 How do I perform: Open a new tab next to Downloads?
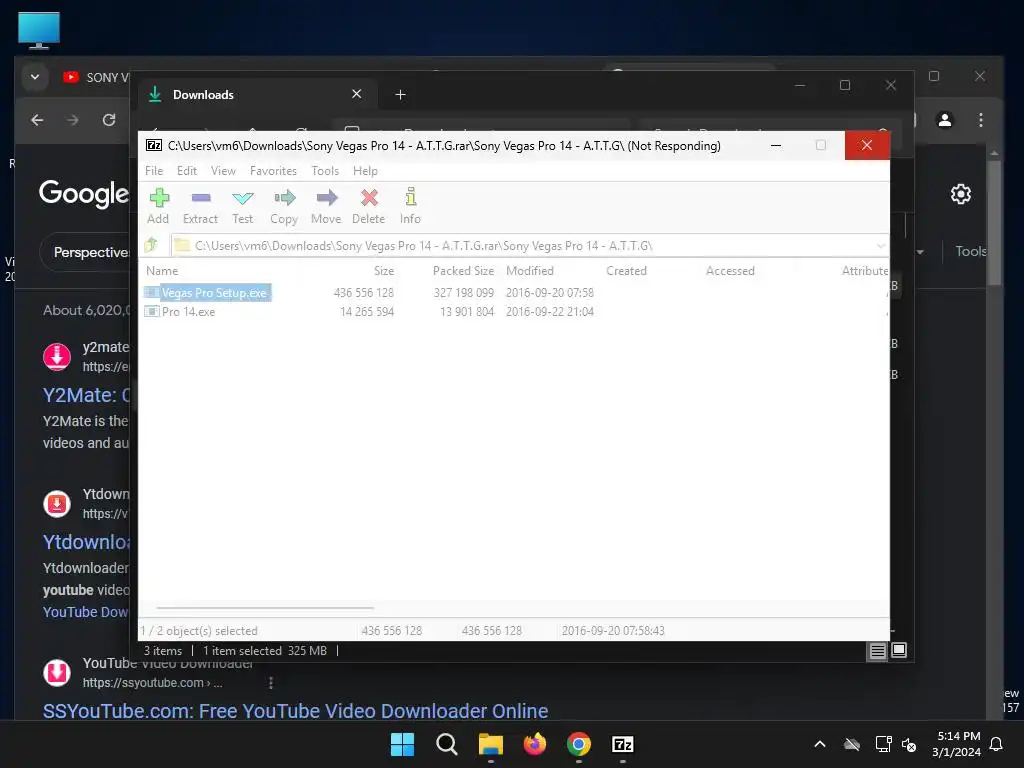pyautogui.click(x=400, y=95)
